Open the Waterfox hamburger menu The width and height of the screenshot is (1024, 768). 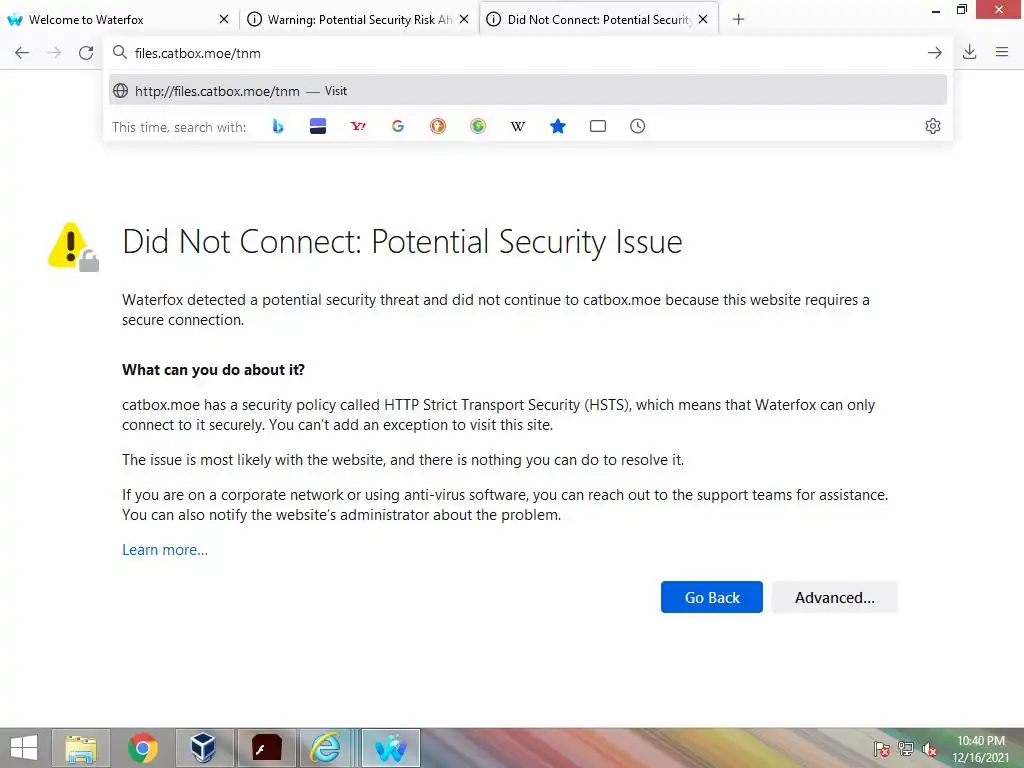click(1002, 52)
